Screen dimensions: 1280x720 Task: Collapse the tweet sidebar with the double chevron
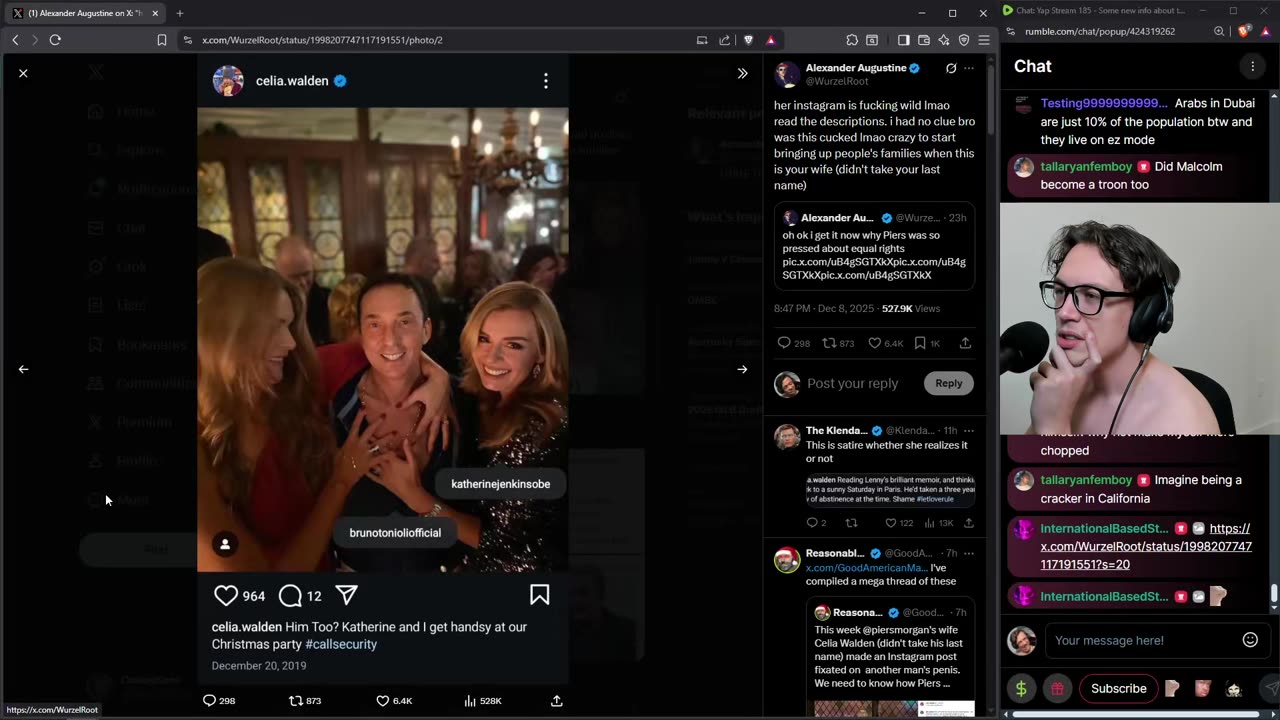click(742, 73)
